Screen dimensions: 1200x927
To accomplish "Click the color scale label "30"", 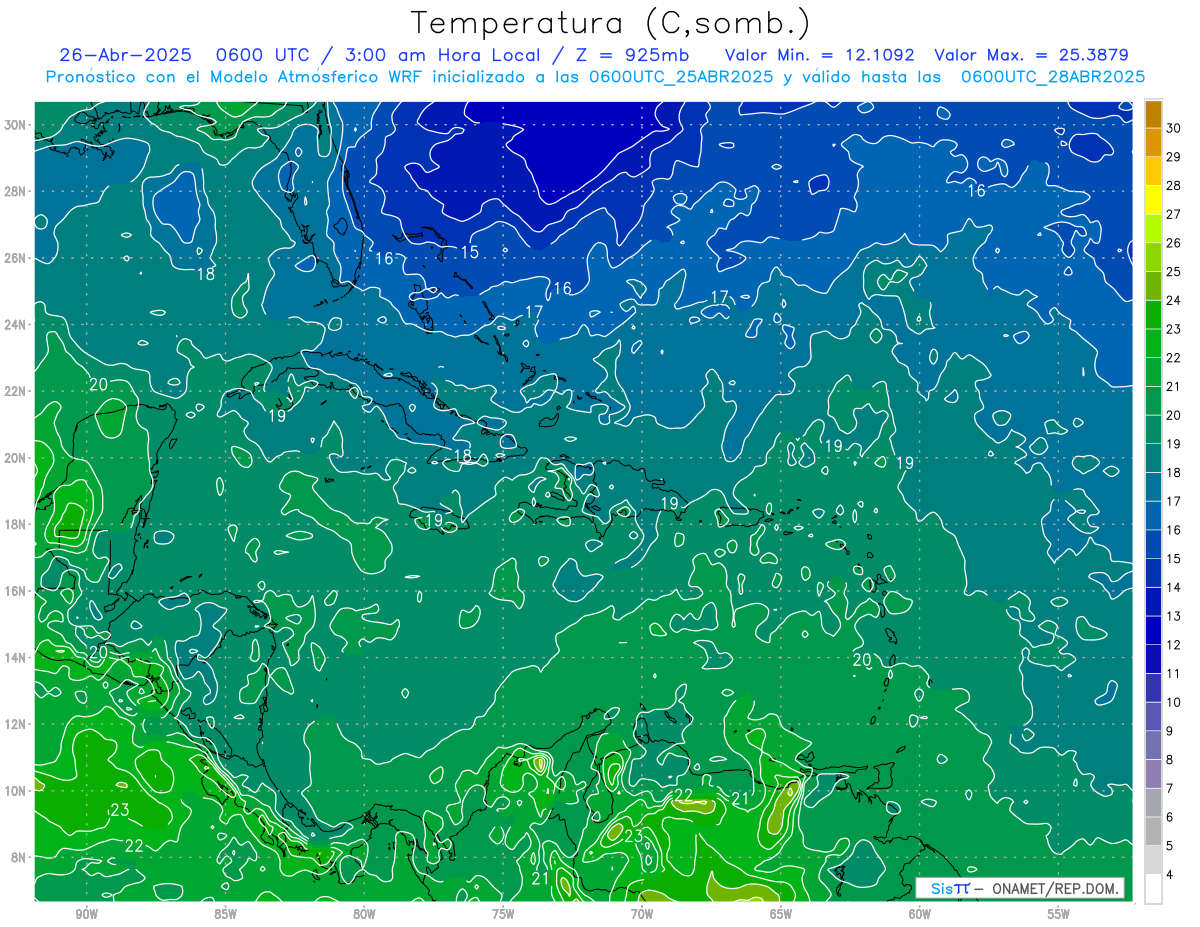I will point(1174,128).
